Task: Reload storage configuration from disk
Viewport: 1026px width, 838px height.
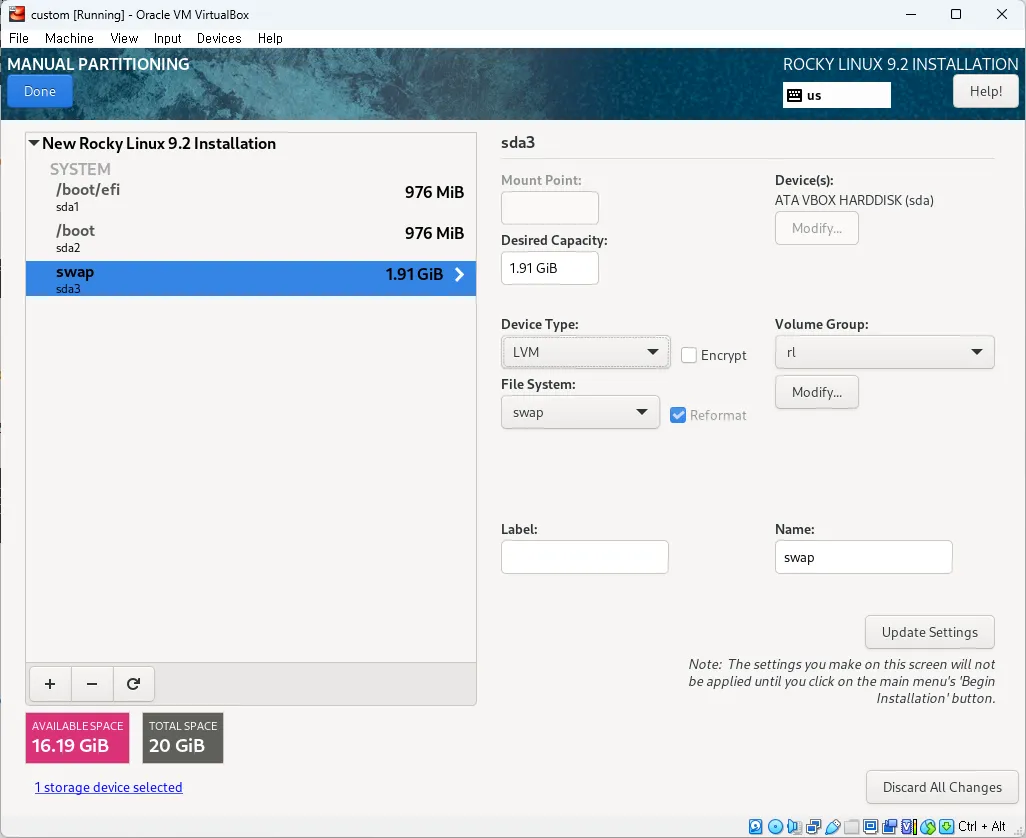Action: [x=133, y=684]
